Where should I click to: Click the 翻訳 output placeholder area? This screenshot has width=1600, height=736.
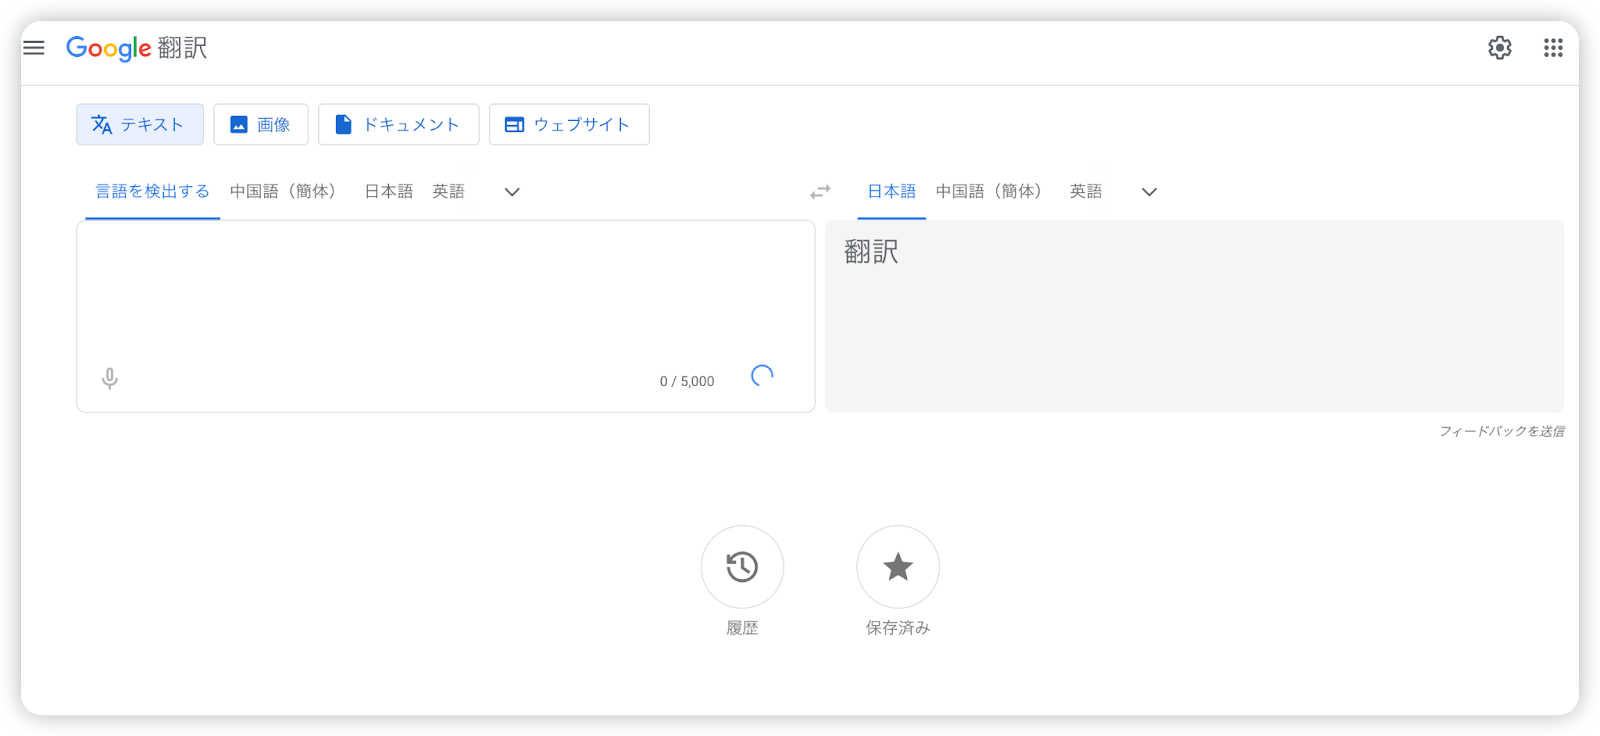coord(1194,316)
